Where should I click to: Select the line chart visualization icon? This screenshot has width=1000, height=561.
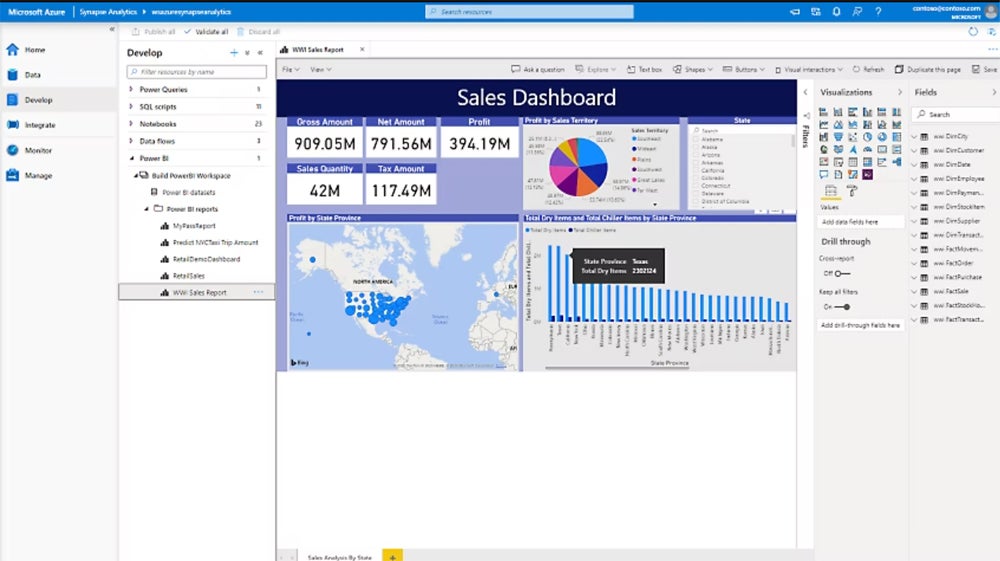point(823,124)
